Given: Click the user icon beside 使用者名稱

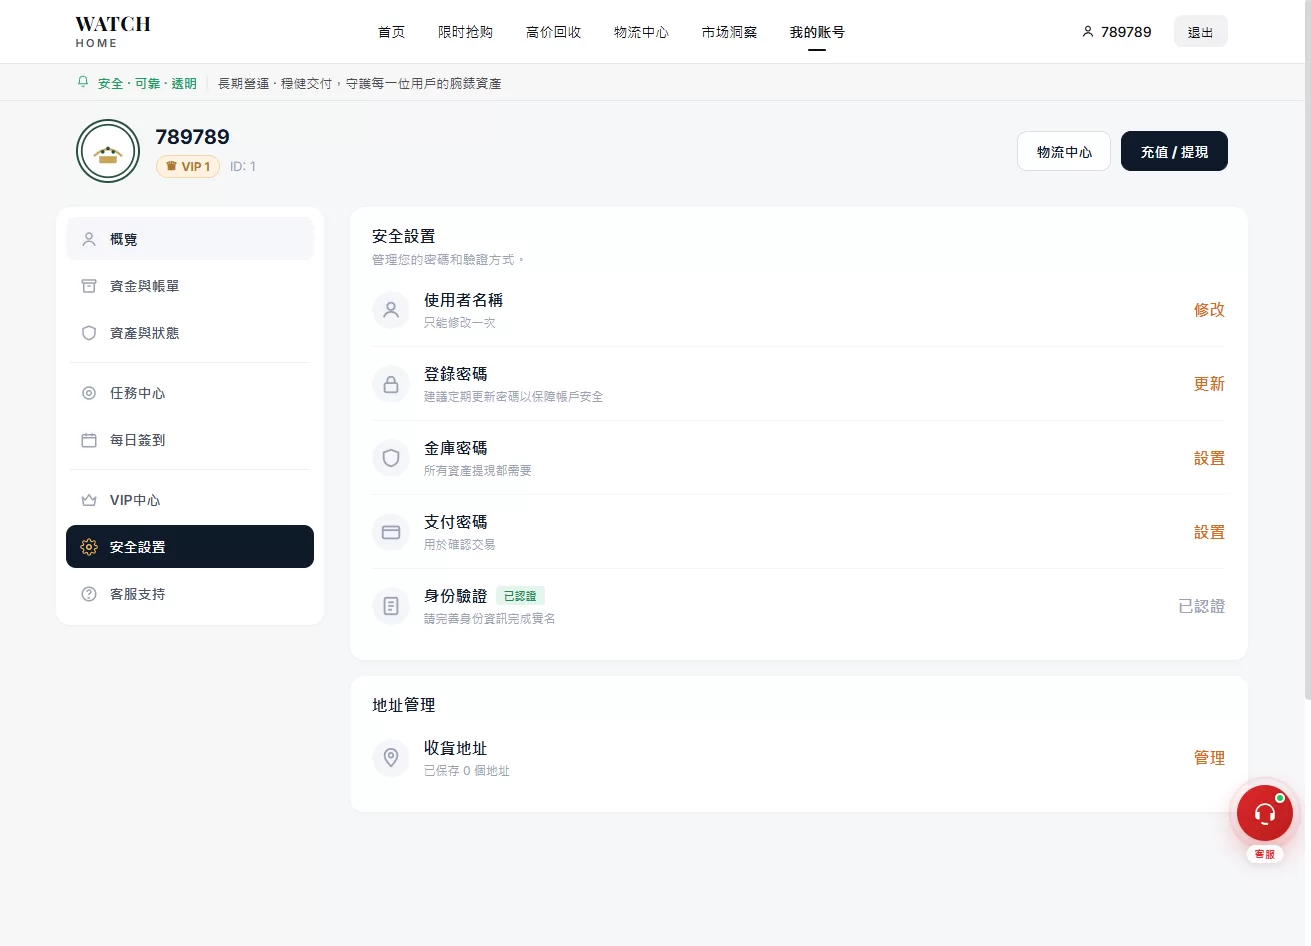Looking at the screenshot, I should [391, 310].
